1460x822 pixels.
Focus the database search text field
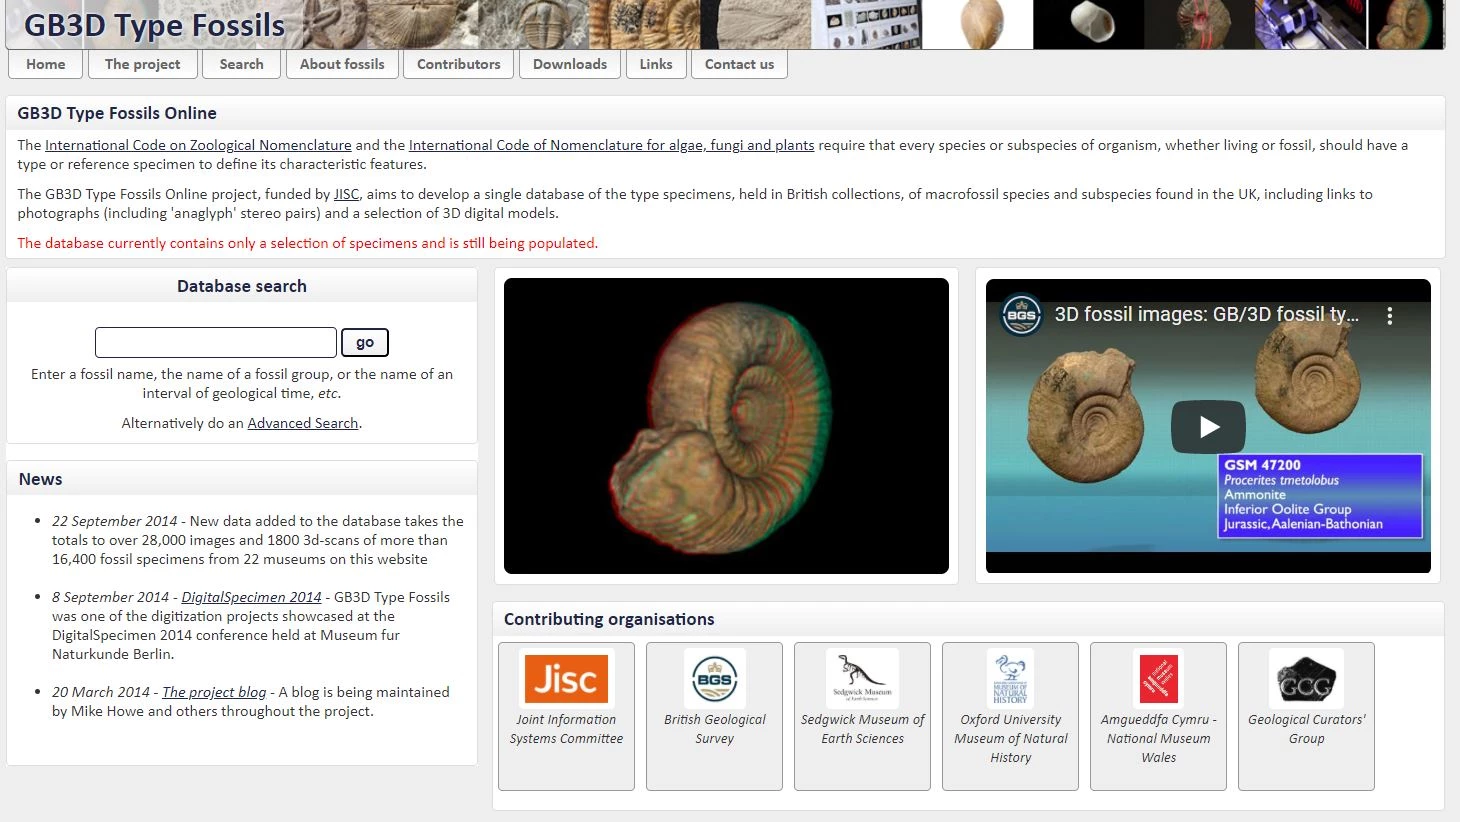[x=216, y=342]
